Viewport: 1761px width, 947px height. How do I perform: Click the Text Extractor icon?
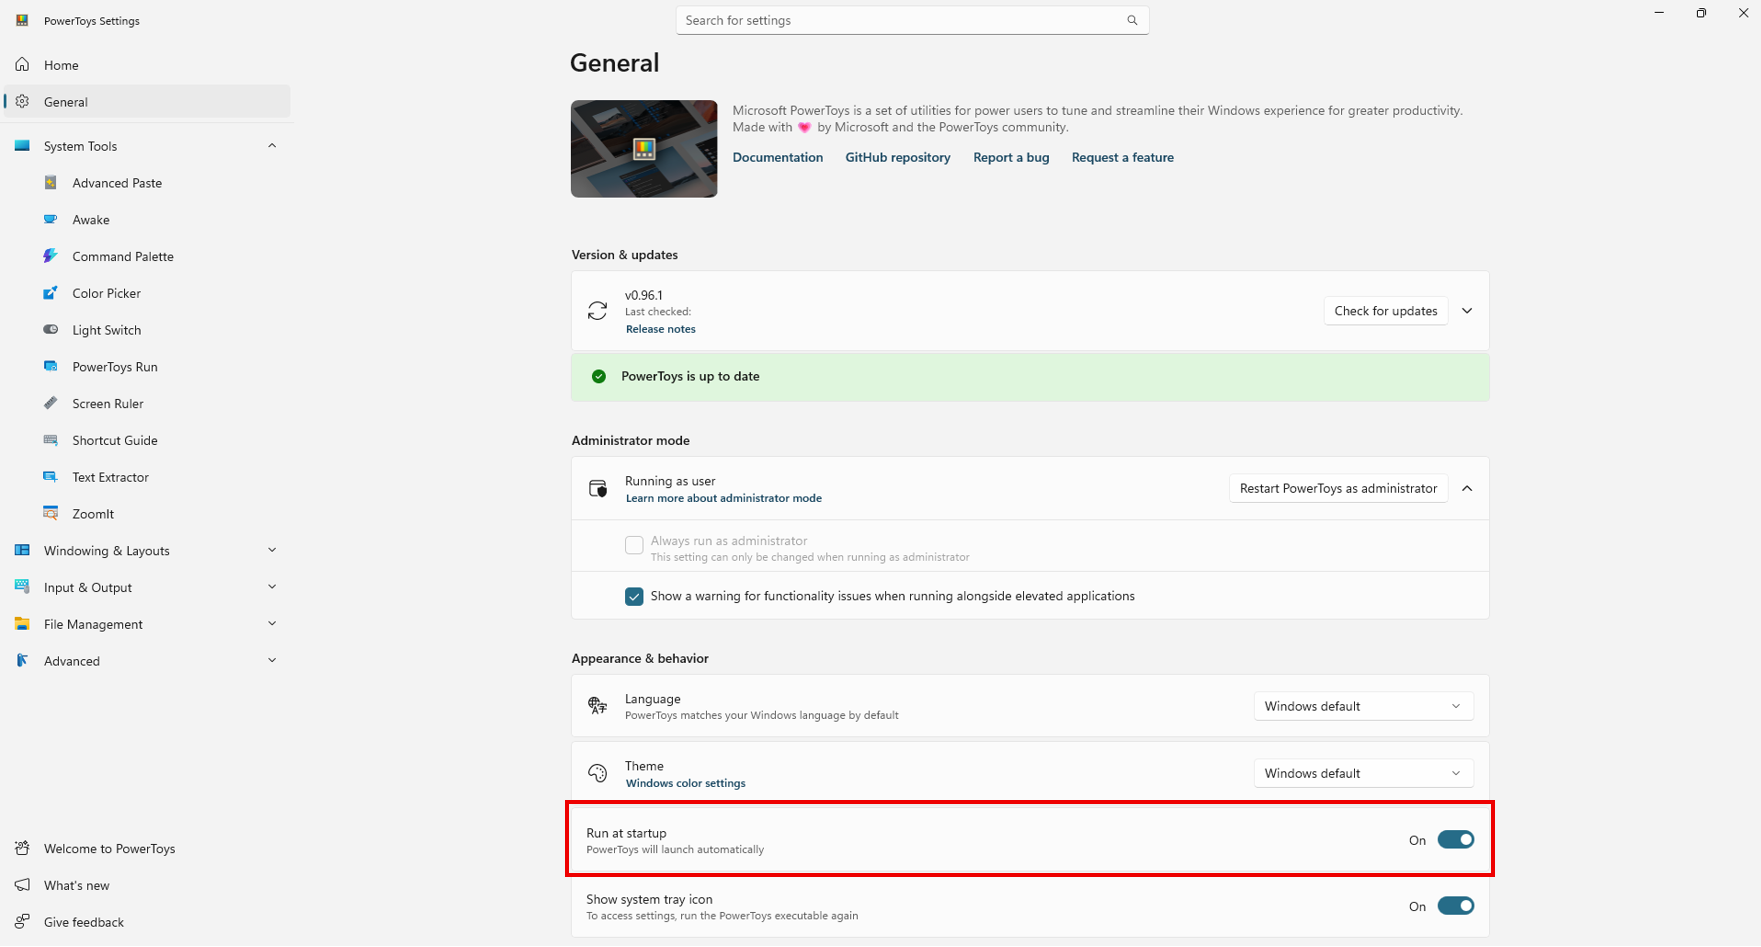point(51,477)
